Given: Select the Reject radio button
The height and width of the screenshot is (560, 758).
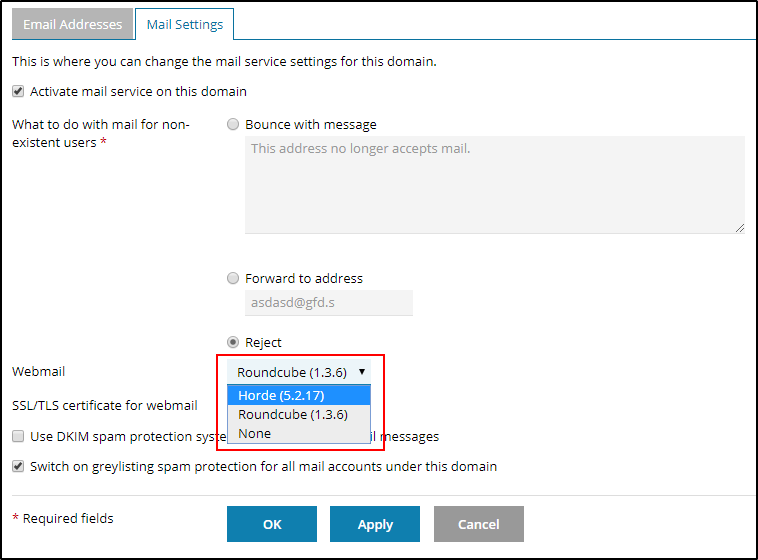Looking at the screenshot, I should pos(233,343).
